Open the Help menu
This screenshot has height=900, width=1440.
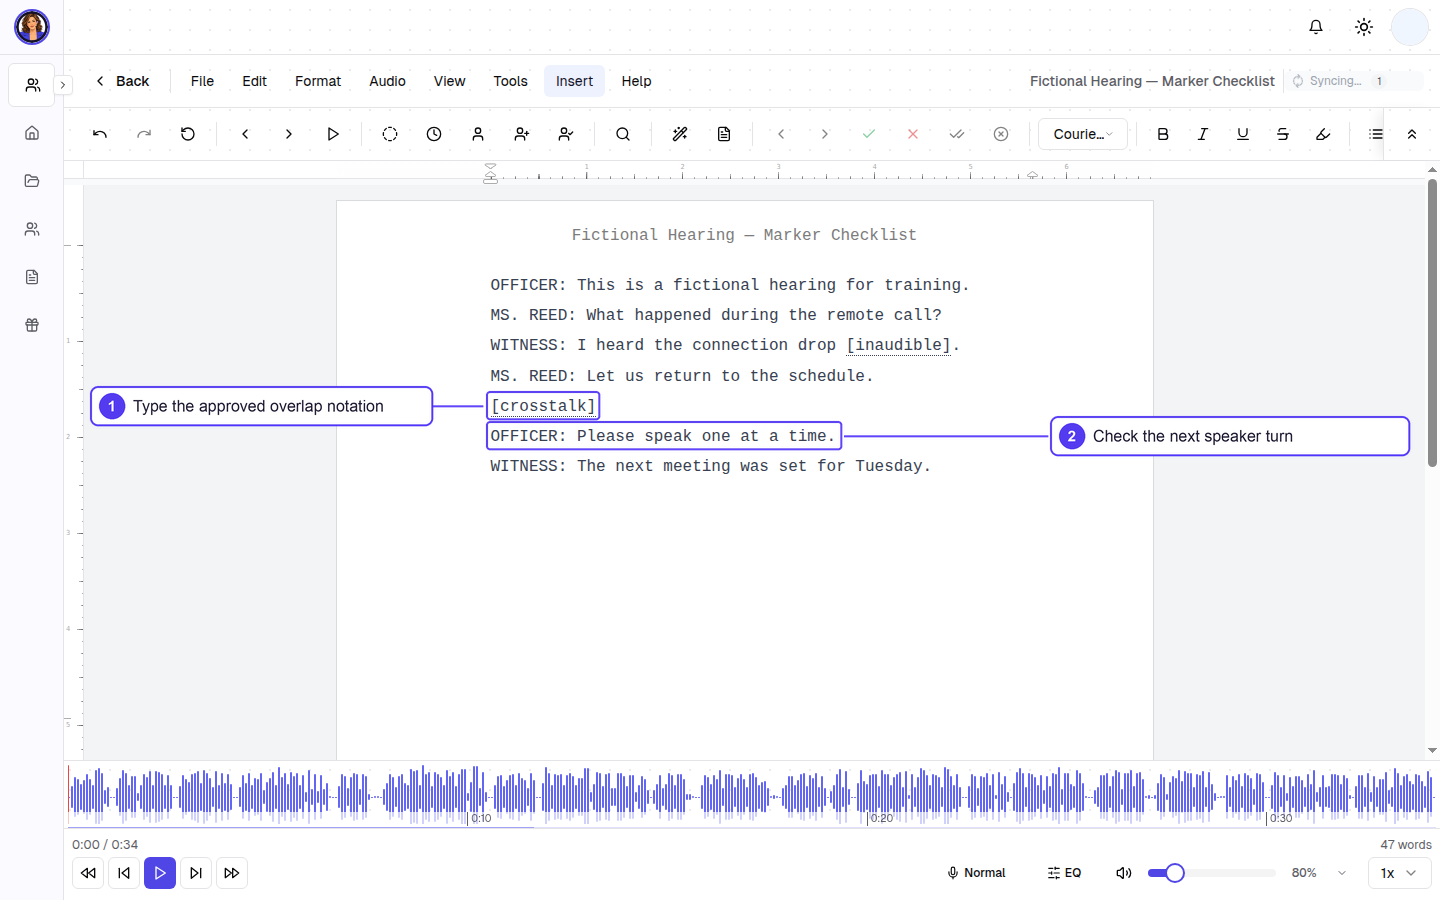[x=636, y=81]
